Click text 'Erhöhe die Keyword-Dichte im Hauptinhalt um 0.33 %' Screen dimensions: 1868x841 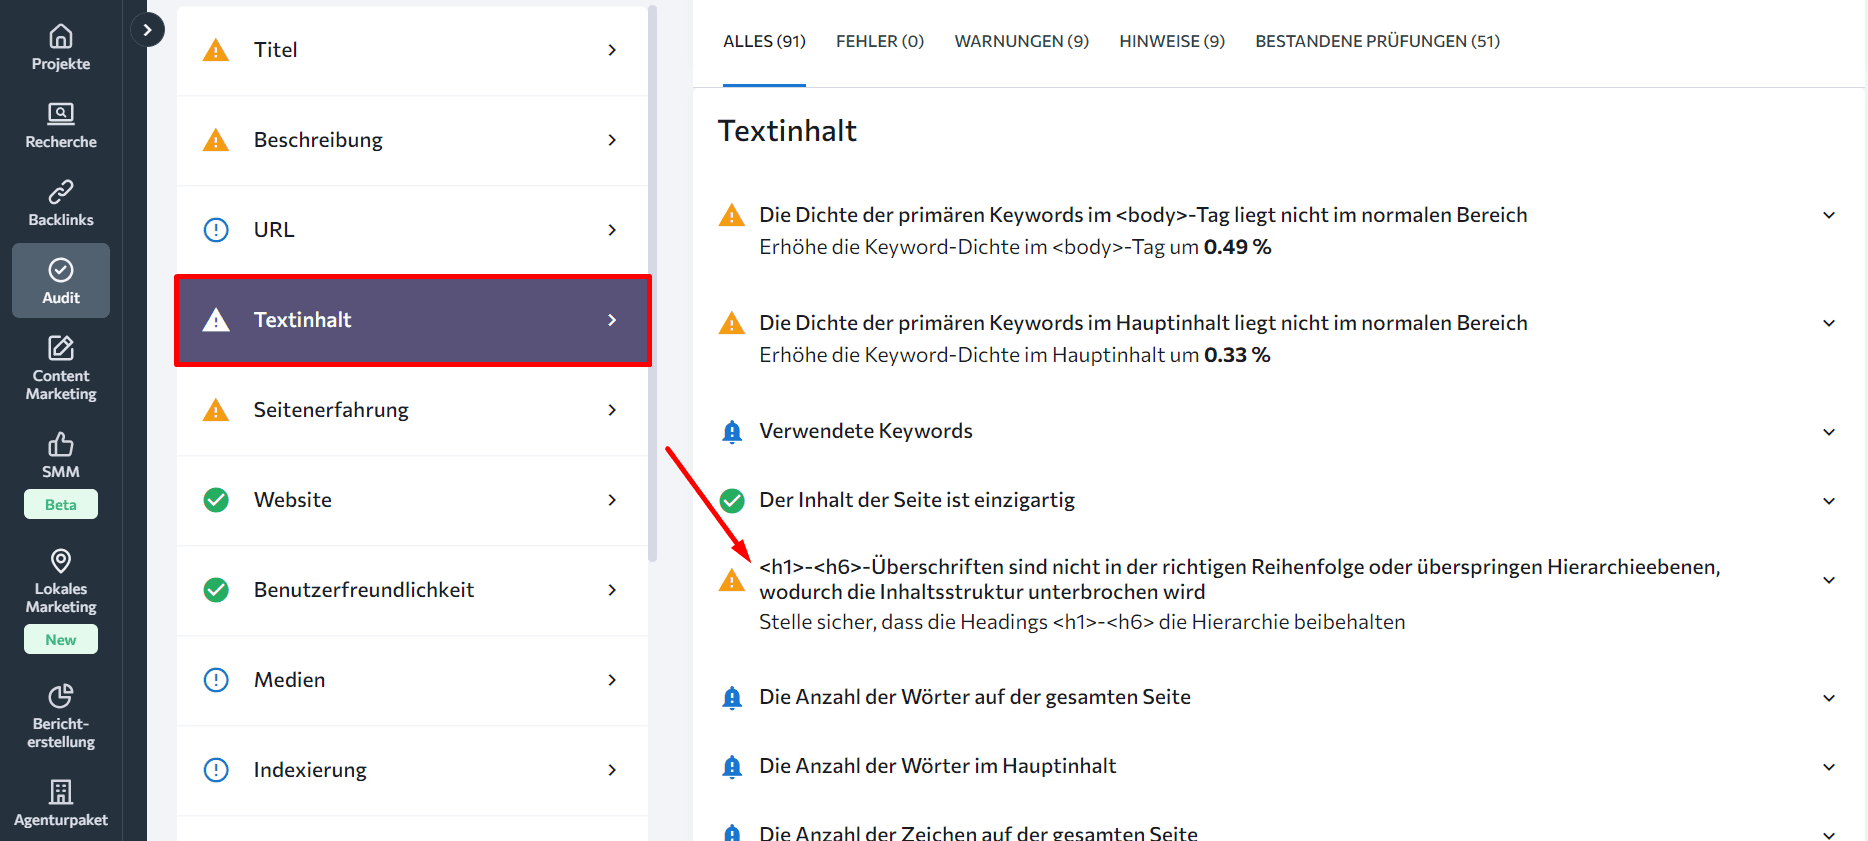click(x=1014, y=355)
